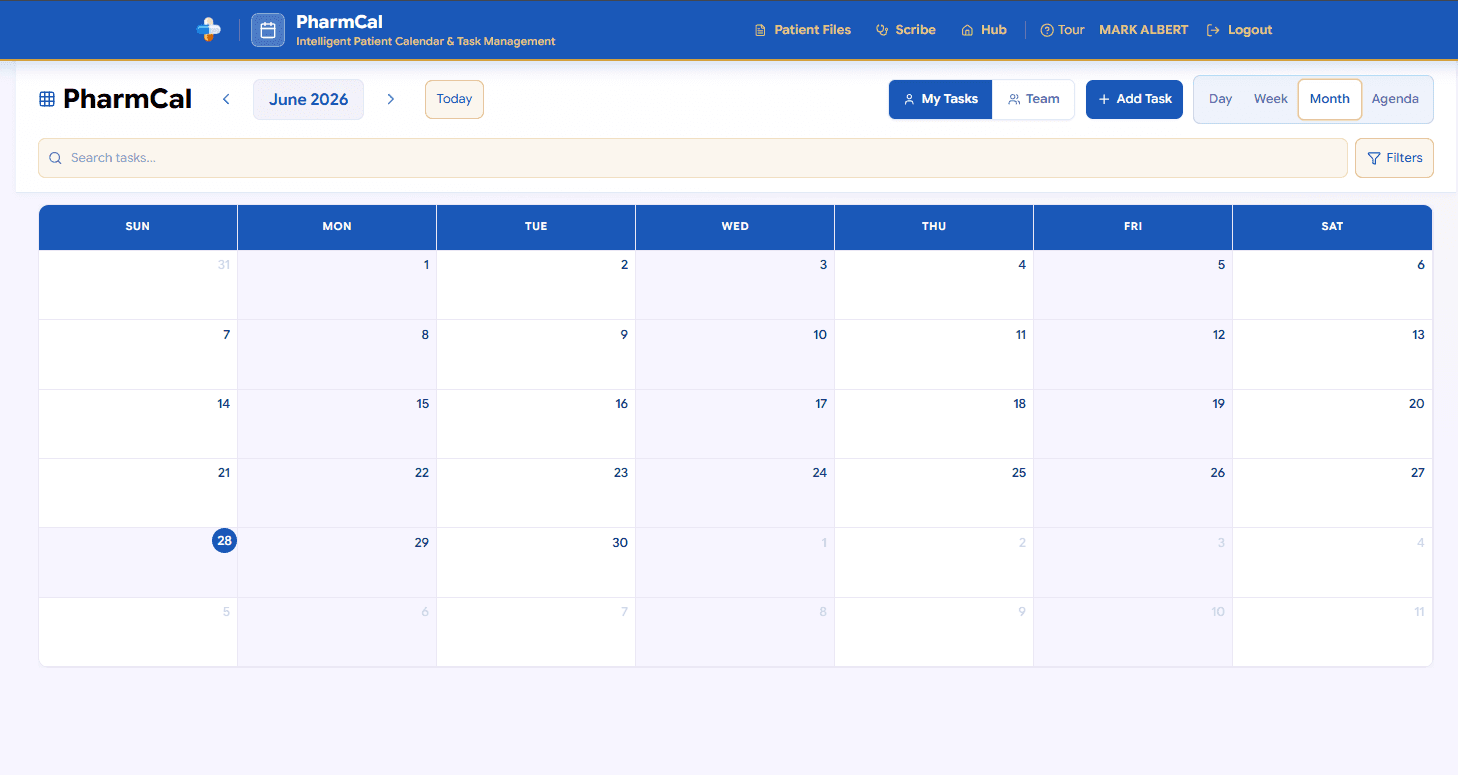Click the Search tasks input field
The image size is (1458, 775).
[693, 158]
